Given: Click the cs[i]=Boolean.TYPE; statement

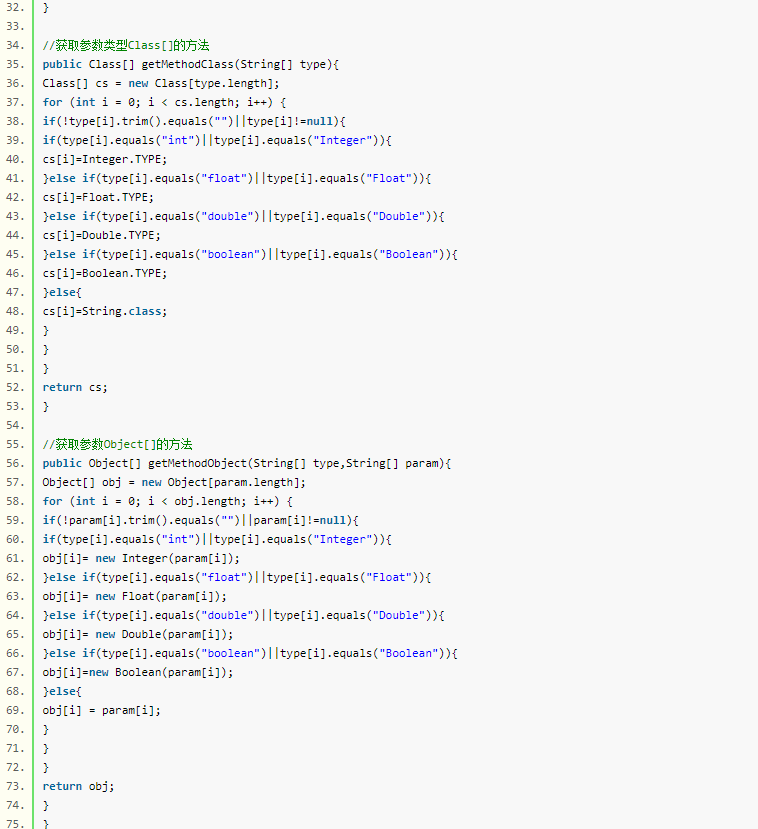Looking at the screenshot, I should [105, 273].
